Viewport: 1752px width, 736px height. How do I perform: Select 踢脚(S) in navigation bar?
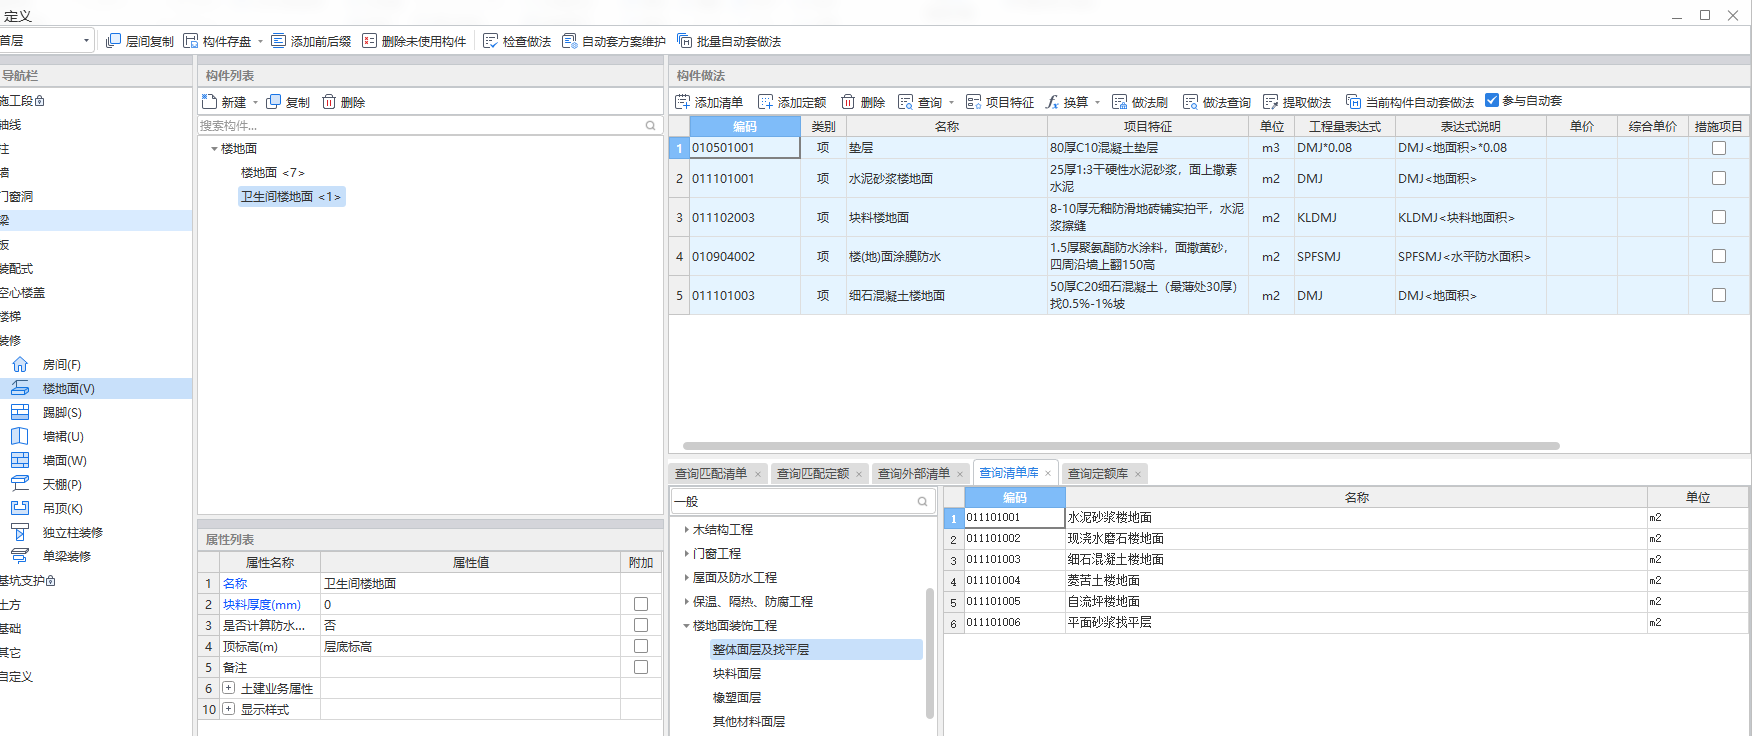[x=62, y=413]
